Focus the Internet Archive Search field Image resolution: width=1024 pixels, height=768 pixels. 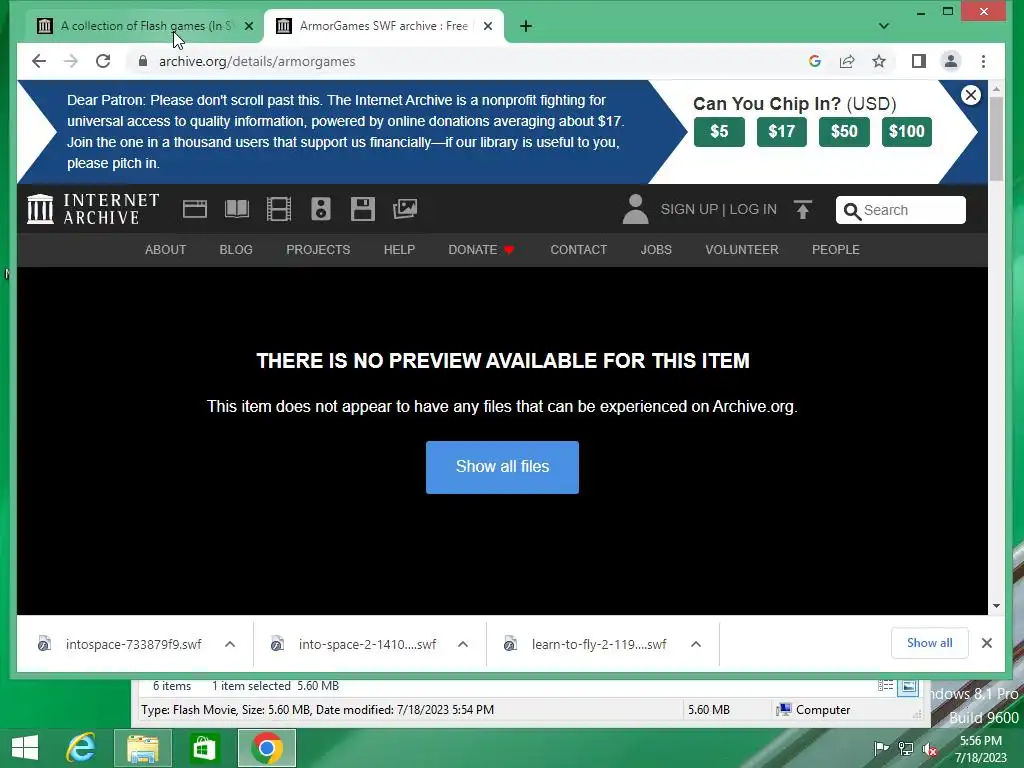[x=901, y=210]
